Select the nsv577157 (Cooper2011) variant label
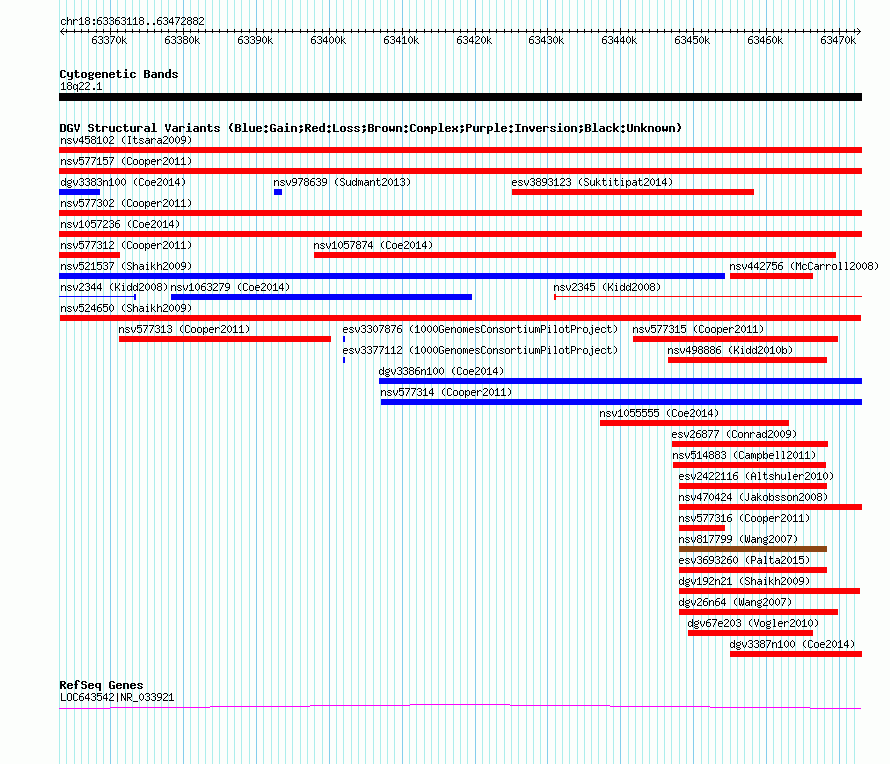The width and height of the screenshot is (890, 764). (126, 161)
